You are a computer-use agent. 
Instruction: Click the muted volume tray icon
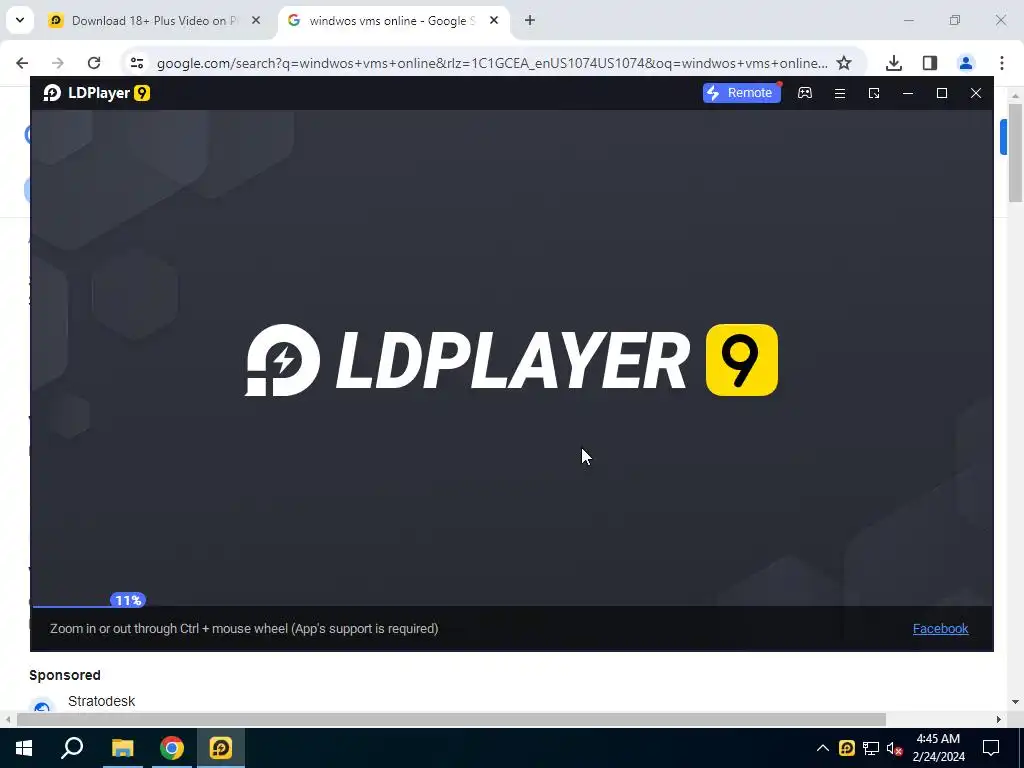pos(895,748)
